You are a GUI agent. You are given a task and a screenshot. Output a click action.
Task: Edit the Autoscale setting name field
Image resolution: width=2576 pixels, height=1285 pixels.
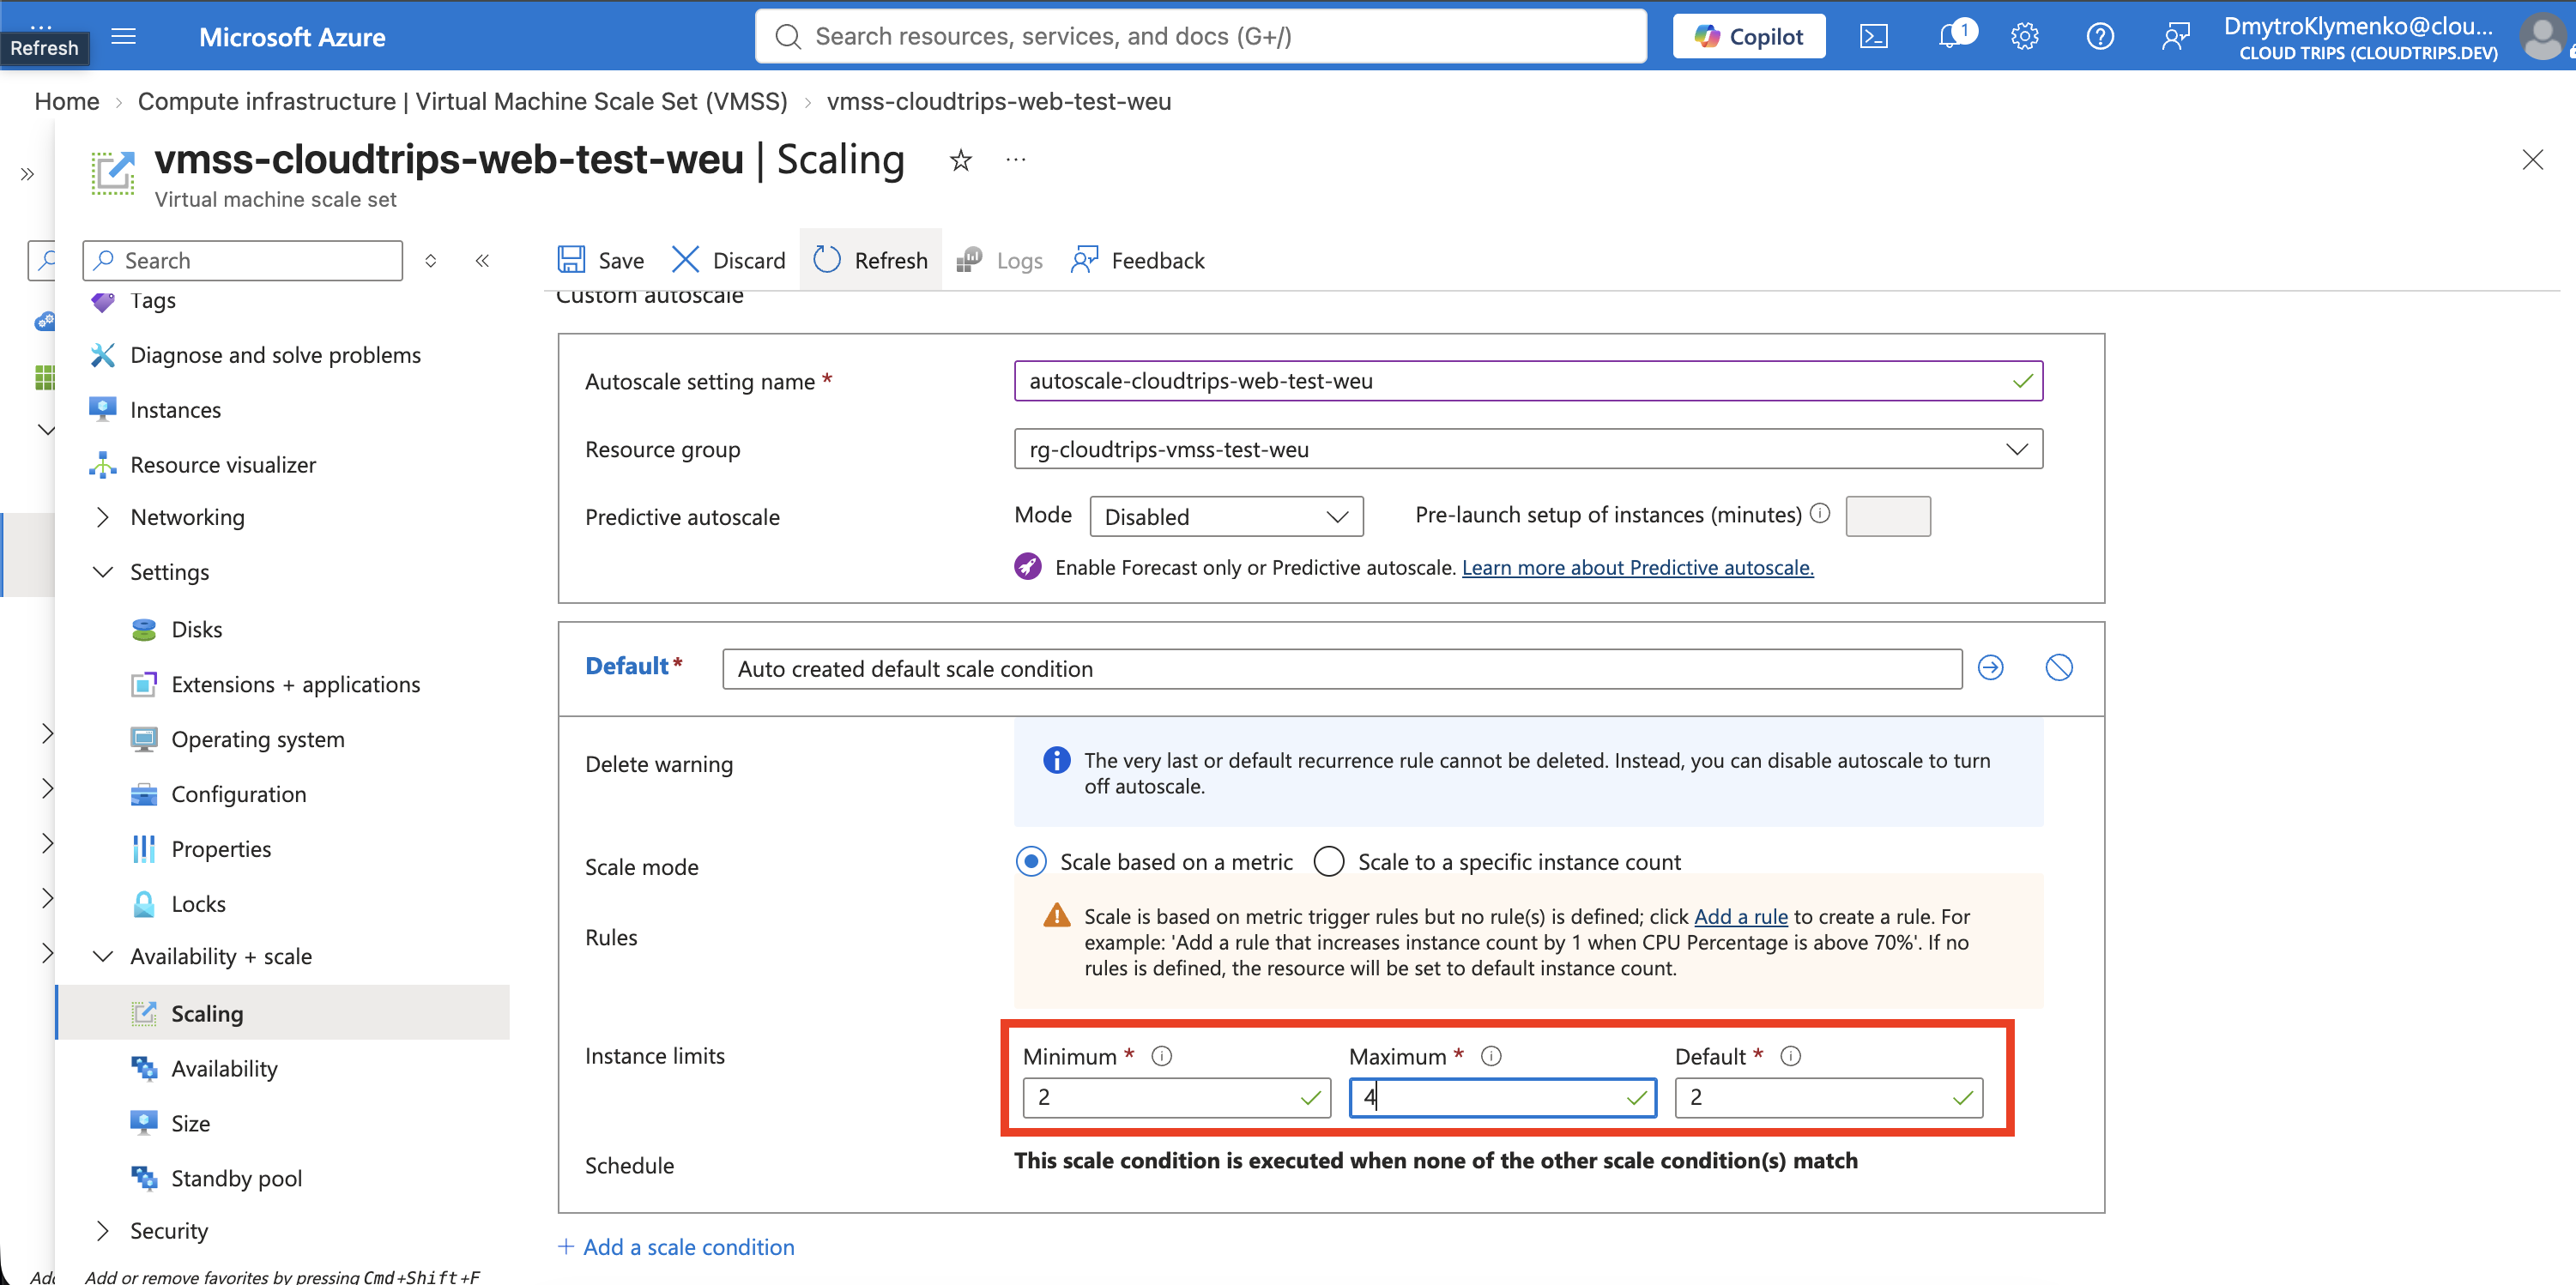1528,381
